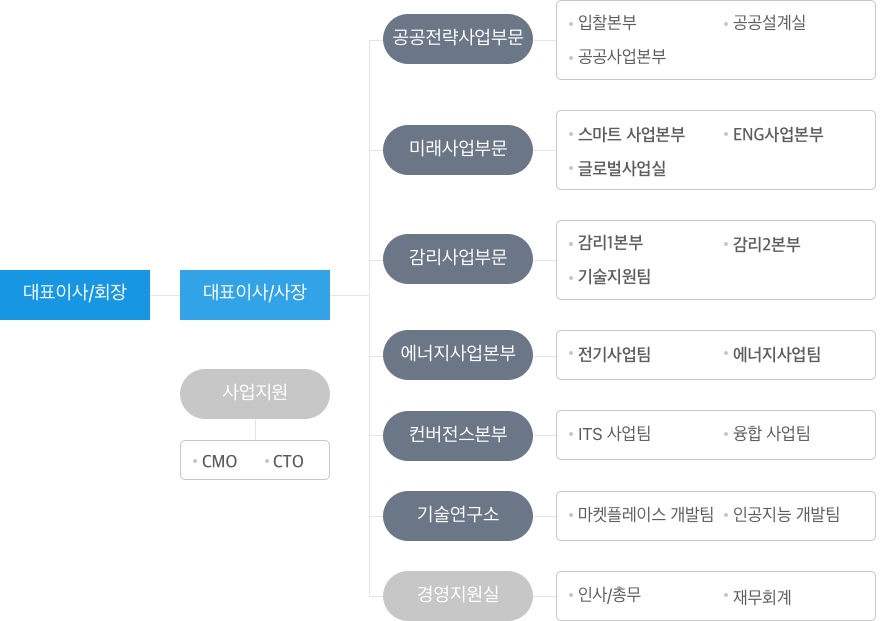
Task: Click the CTO item
Action: coord(288,462)
